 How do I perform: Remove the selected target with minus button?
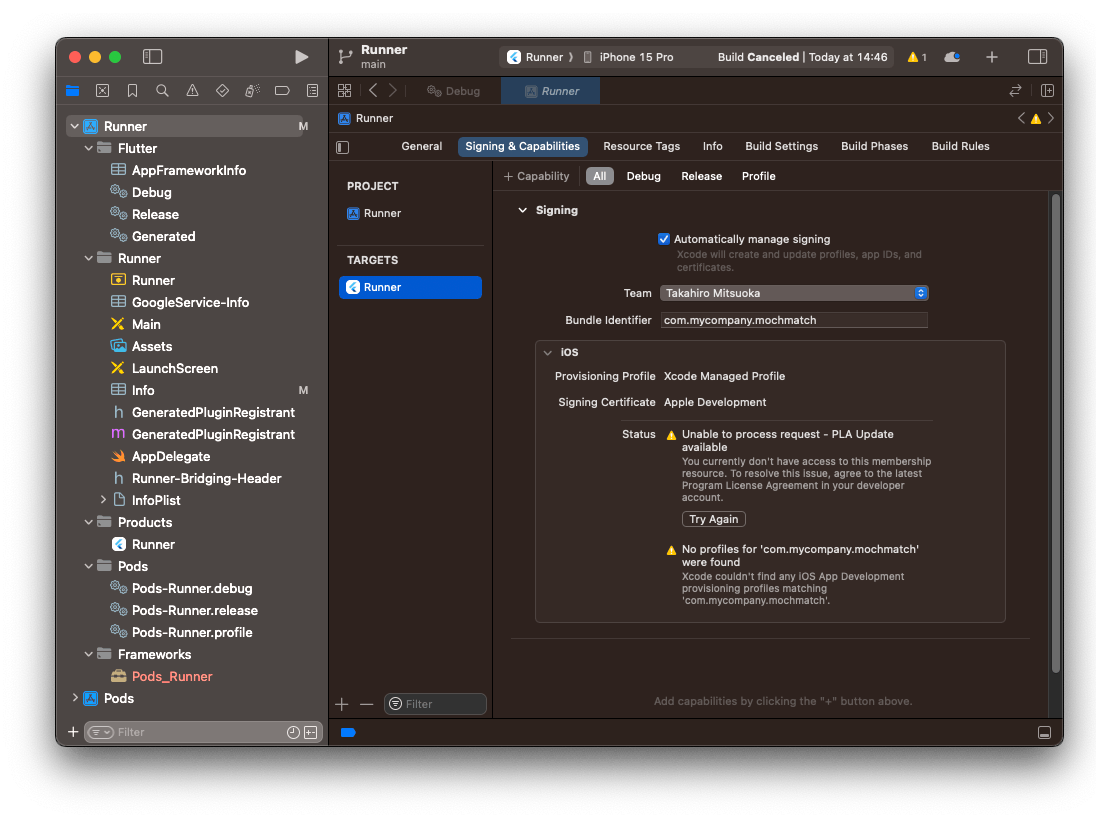(367, 704)
